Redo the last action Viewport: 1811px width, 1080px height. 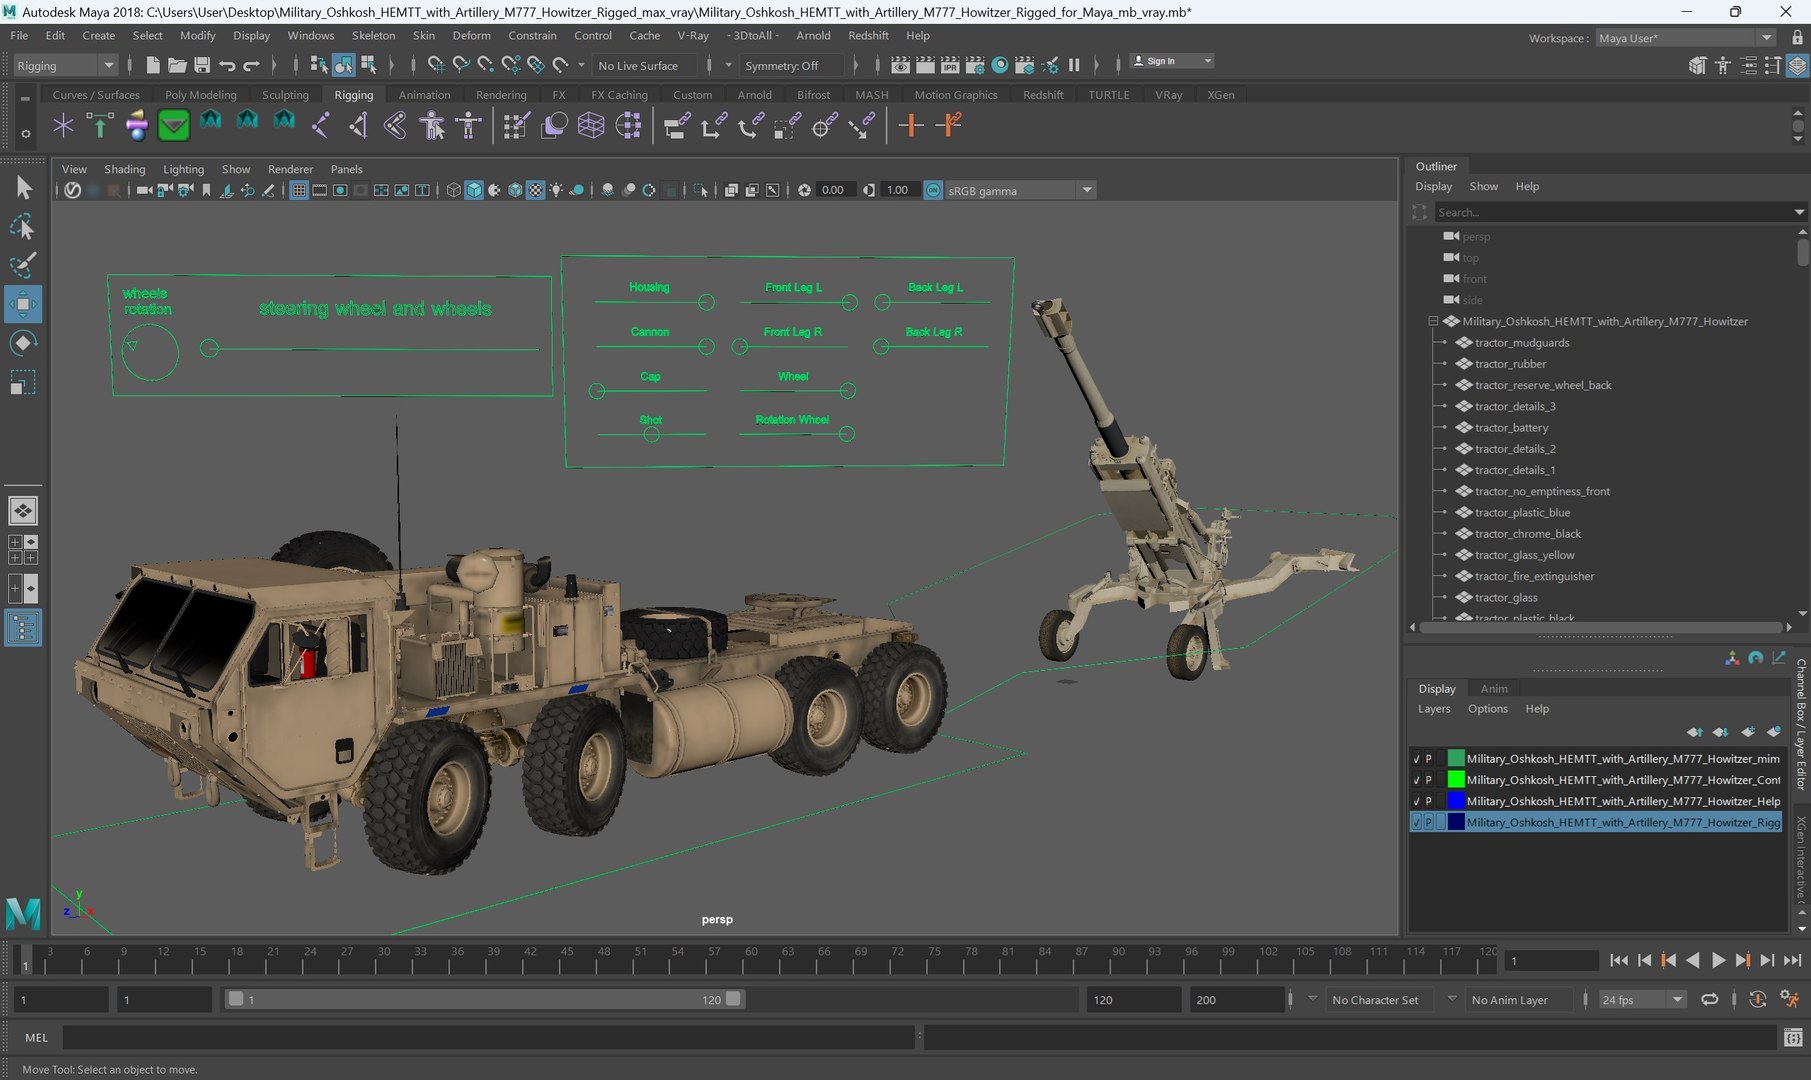pos(252,65)
